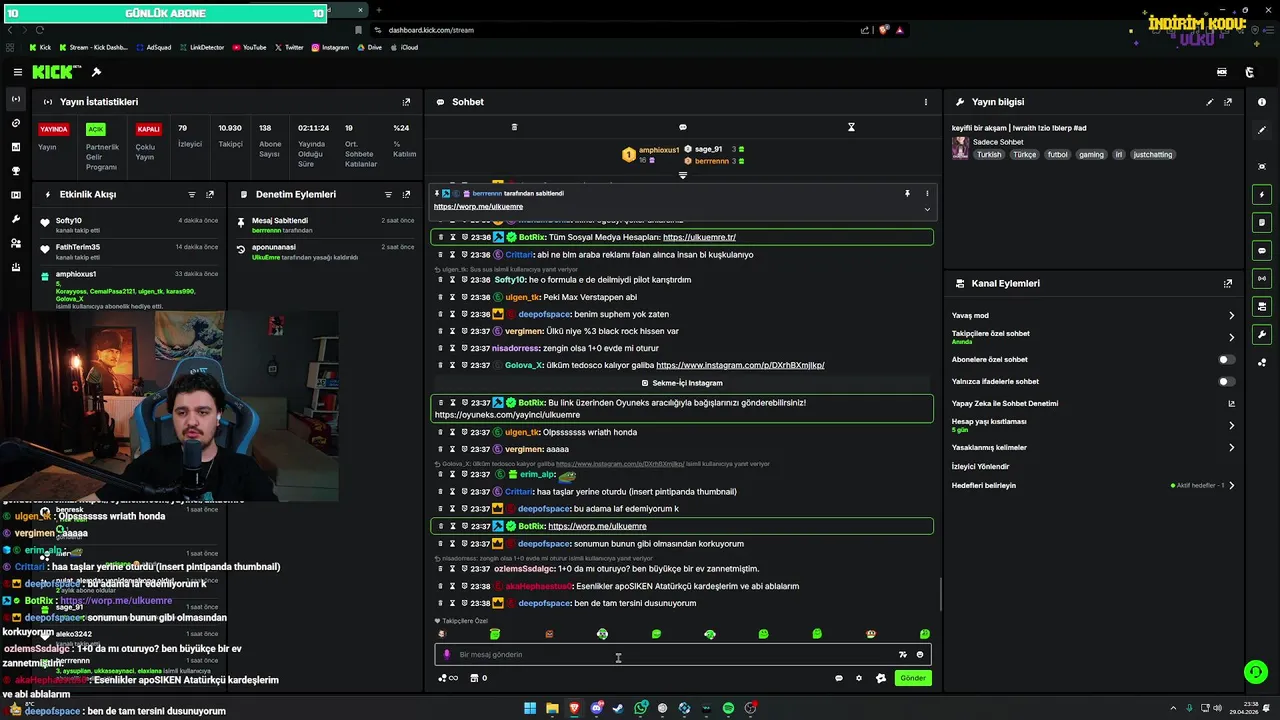This screenshot has width=1280, height=720.
Task: Open the Twitter bookmark
Action: [289, 47]
